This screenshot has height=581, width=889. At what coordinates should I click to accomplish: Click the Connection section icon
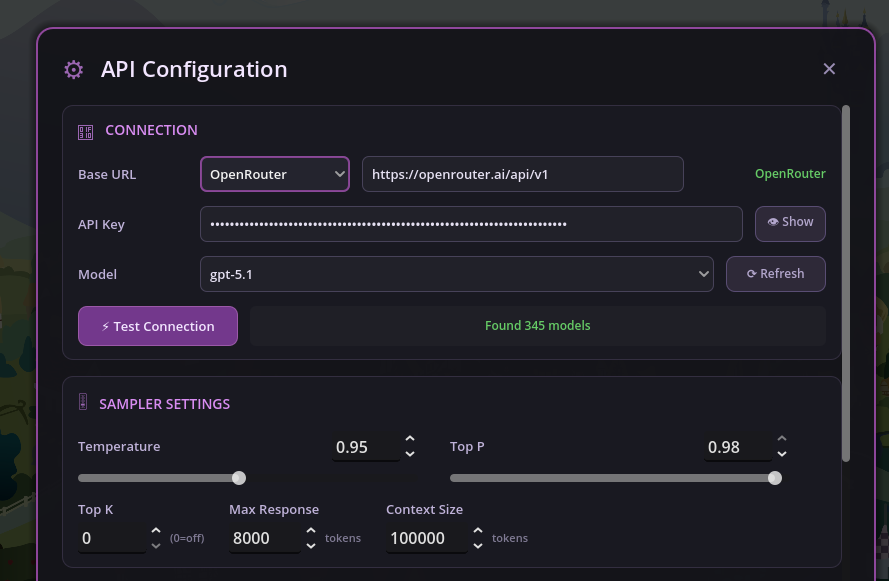click(86, 131)
